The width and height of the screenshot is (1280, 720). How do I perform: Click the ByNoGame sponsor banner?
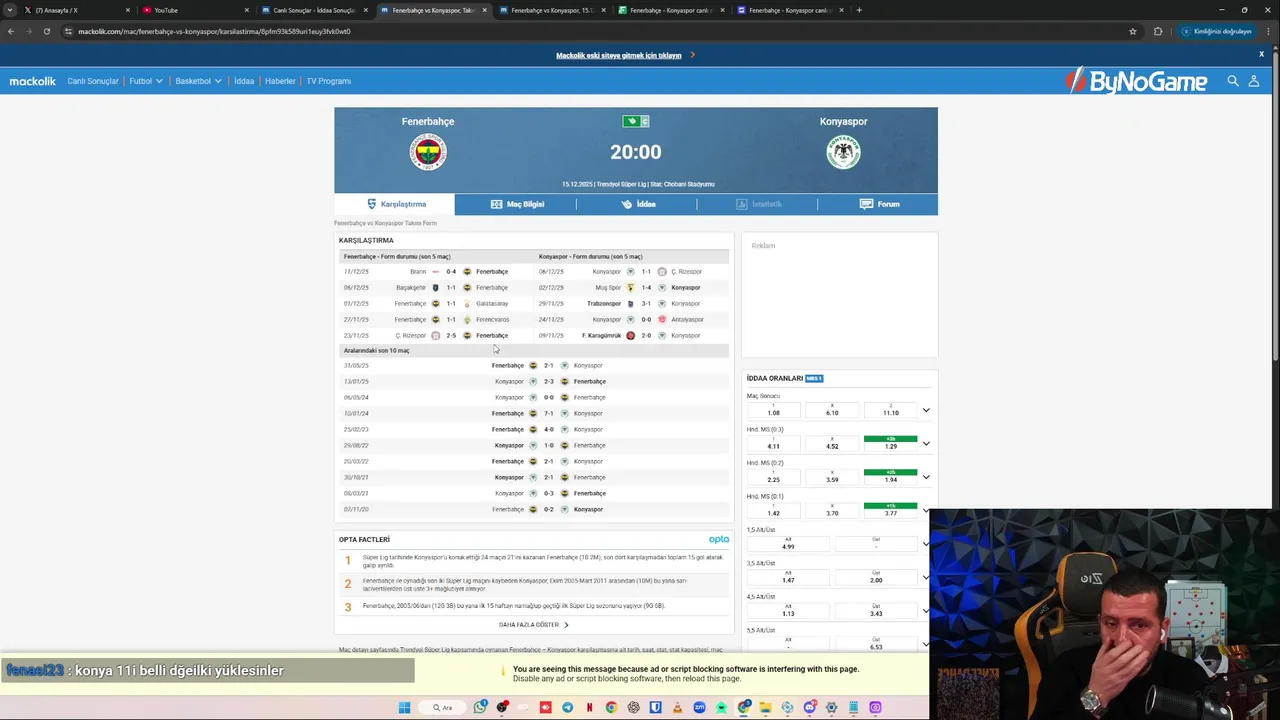click(x=1135, y=81)
